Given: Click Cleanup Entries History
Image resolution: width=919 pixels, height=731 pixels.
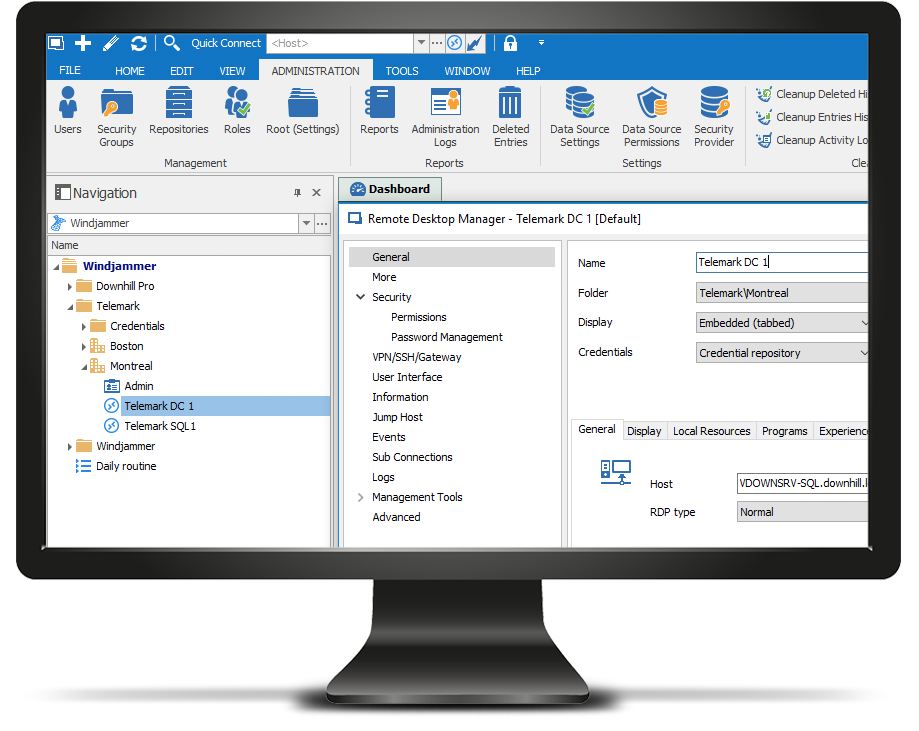Looking at the screenshot, I should coord(811,117).
